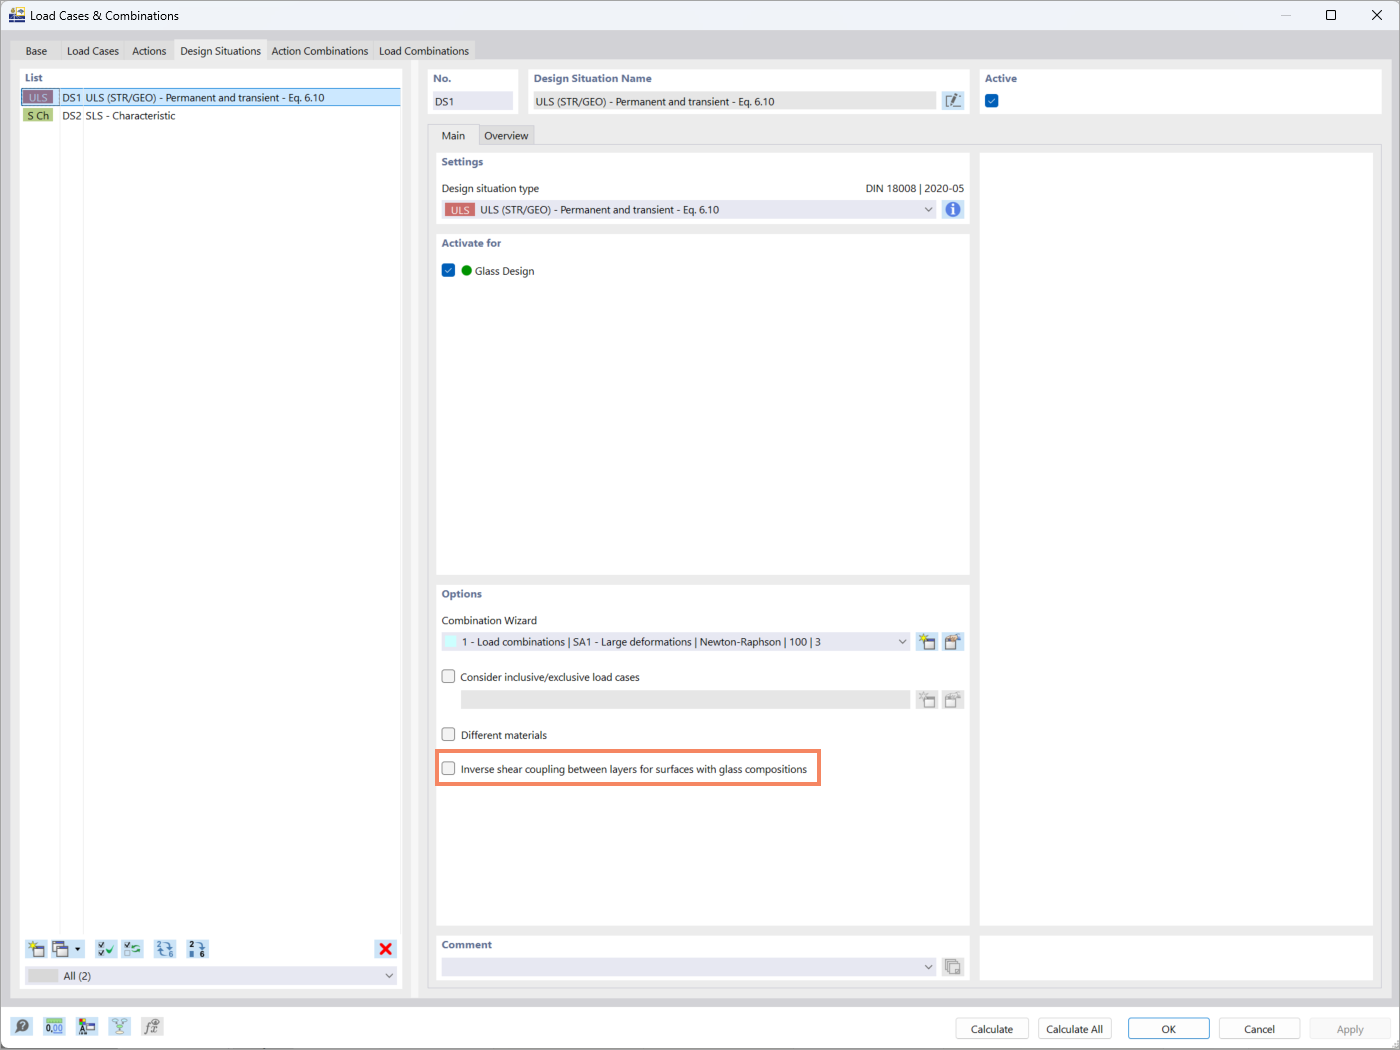Open the Overview tab
Image resolution: width=1400 pixels, height=1050 pixels.
tap(505, 135)
